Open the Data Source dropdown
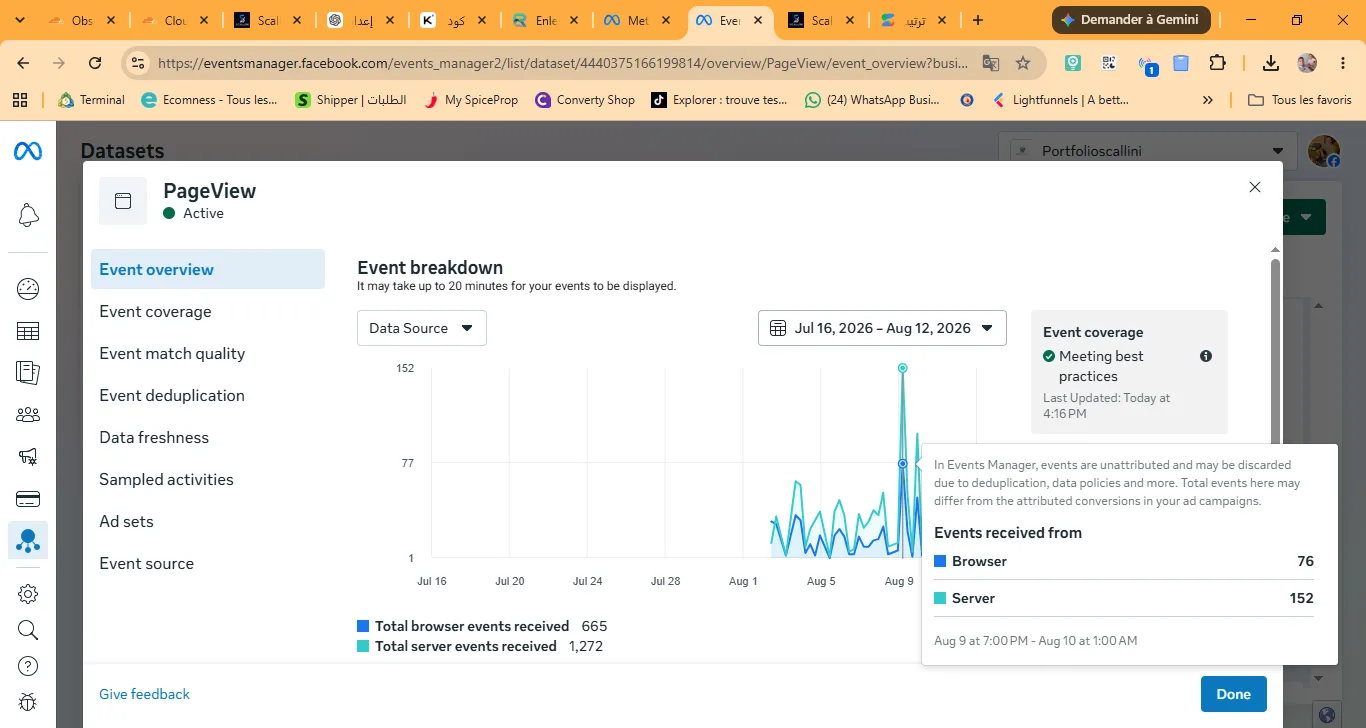 coord(422,328)
